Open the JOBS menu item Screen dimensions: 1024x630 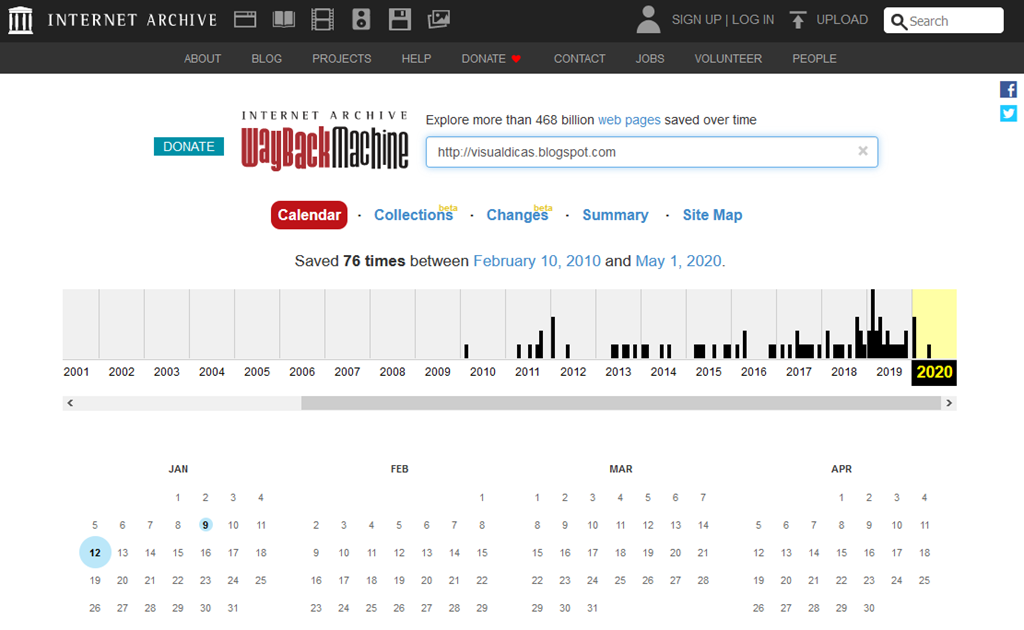(650, 59)
